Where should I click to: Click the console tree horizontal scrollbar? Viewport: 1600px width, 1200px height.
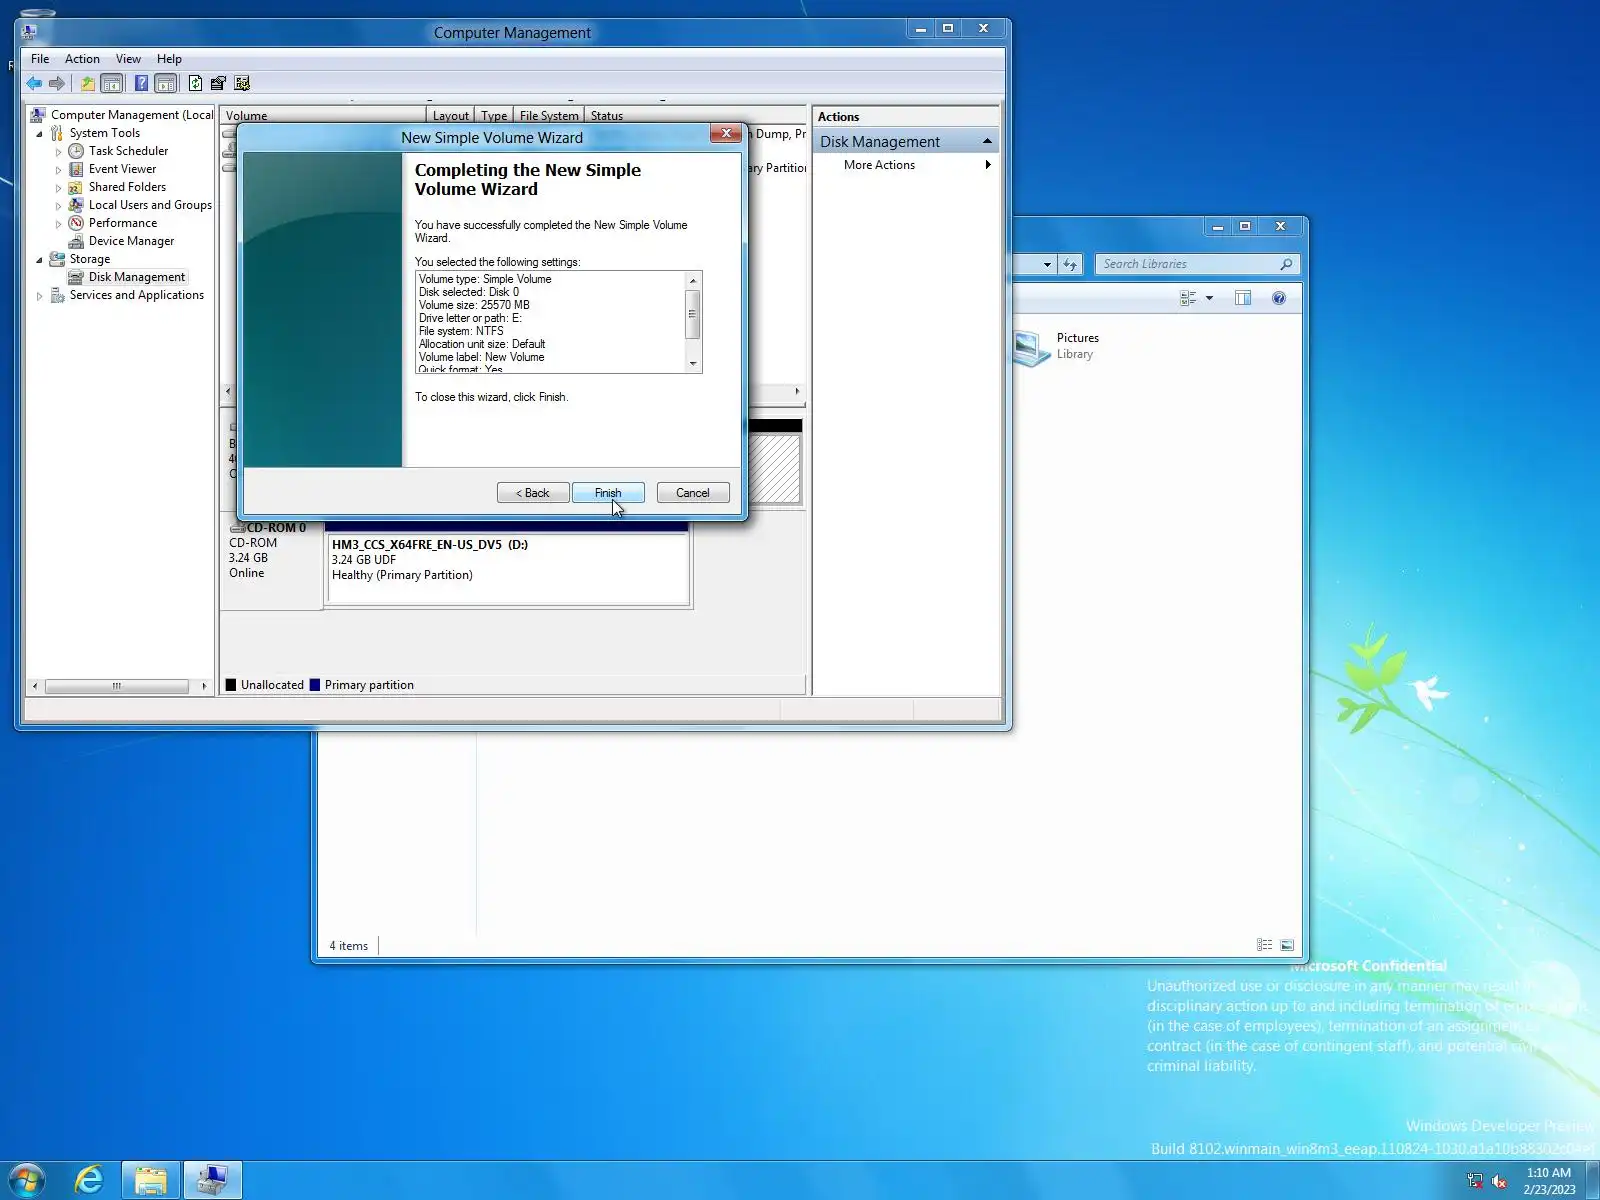(x=117, y=686)
